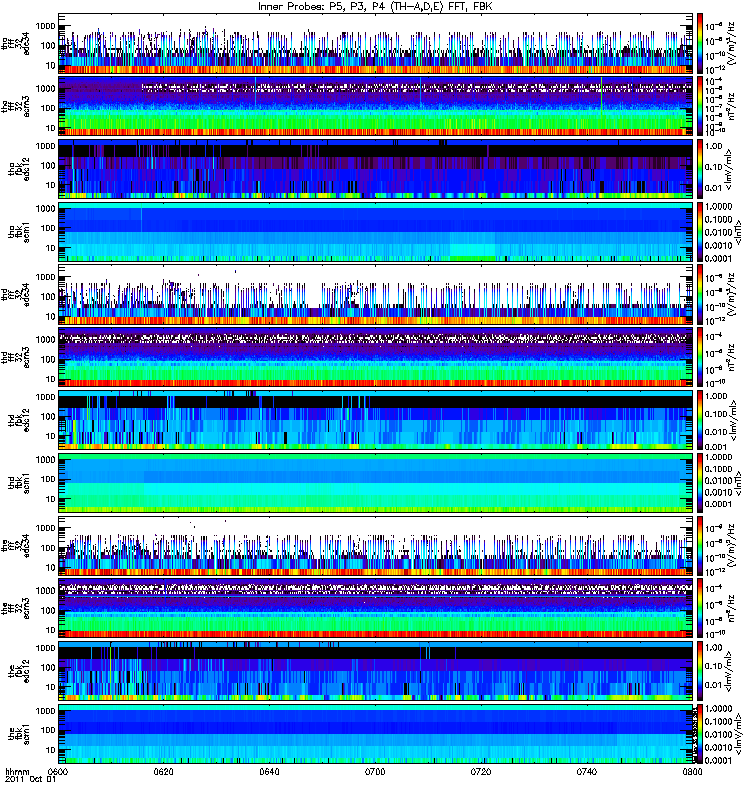Click the '2011 Oct 01' date label
750x800 pixels.
(x=30, y=780)
